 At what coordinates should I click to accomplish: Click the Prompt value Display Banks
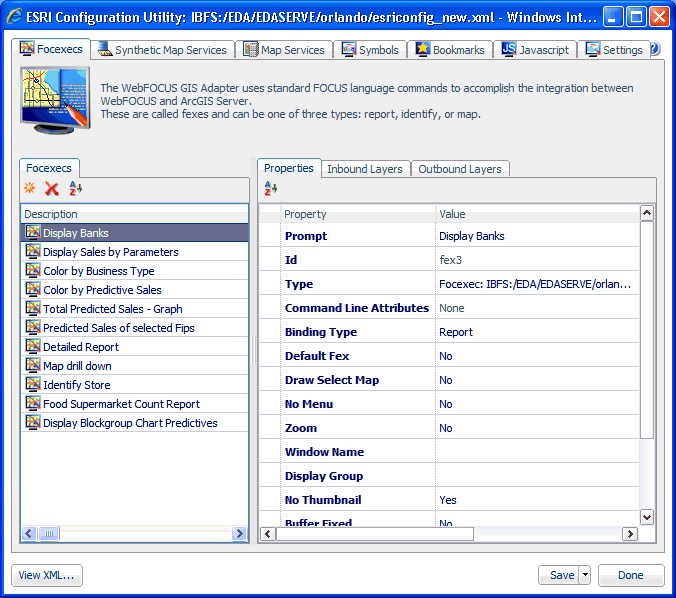(x=537, y=236)
